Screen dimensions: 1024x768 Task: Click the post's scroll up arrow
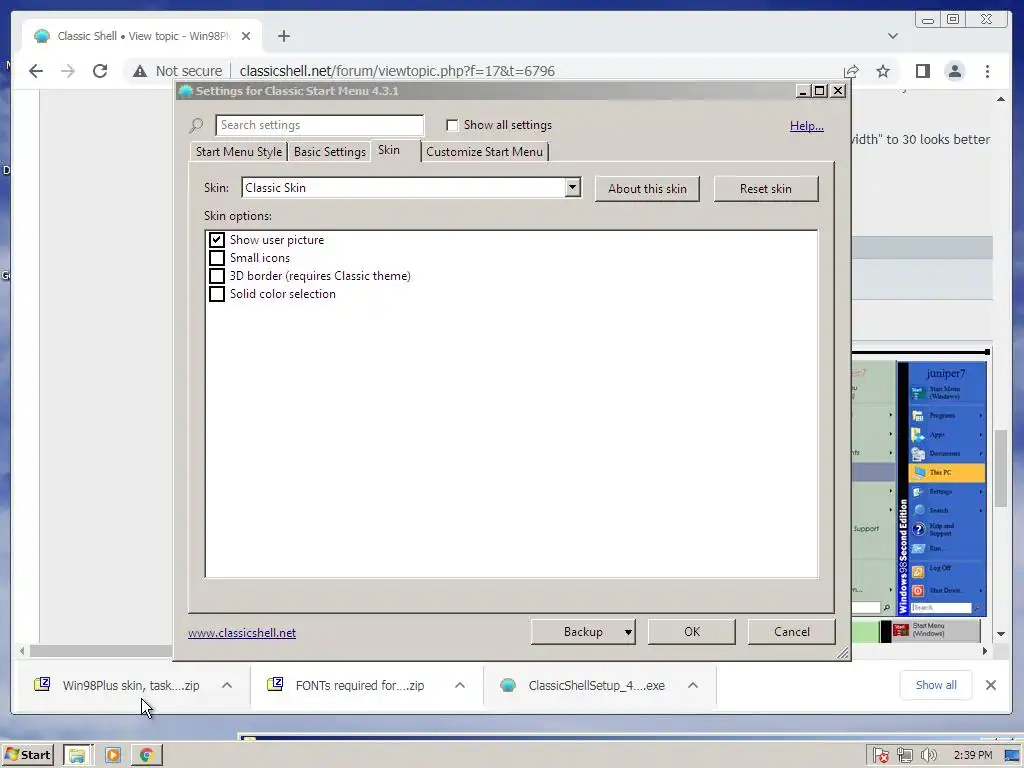(1000, 99)
